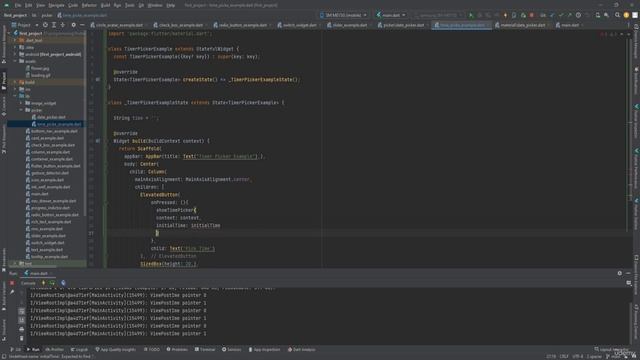Click the UTF-8 encoding in status bar

(x=578, y=356)
